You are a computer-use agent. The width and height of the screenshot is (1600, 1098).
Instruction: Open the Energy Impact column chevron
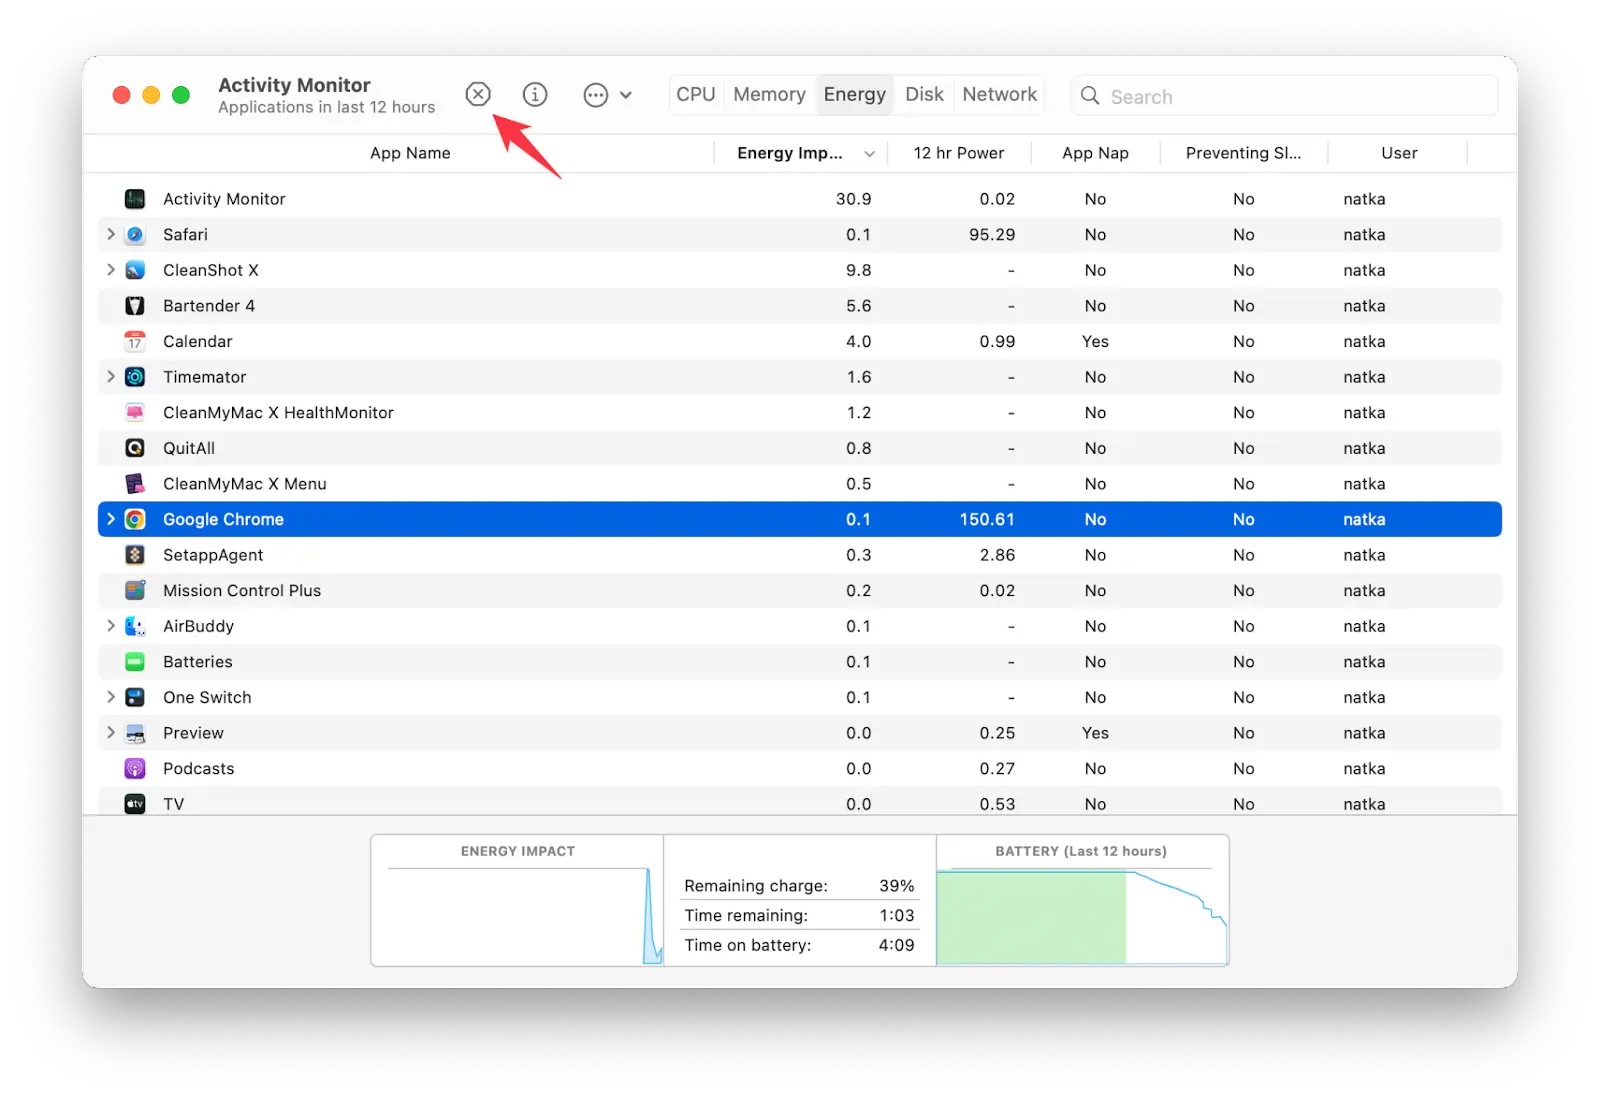coord(869,153)
